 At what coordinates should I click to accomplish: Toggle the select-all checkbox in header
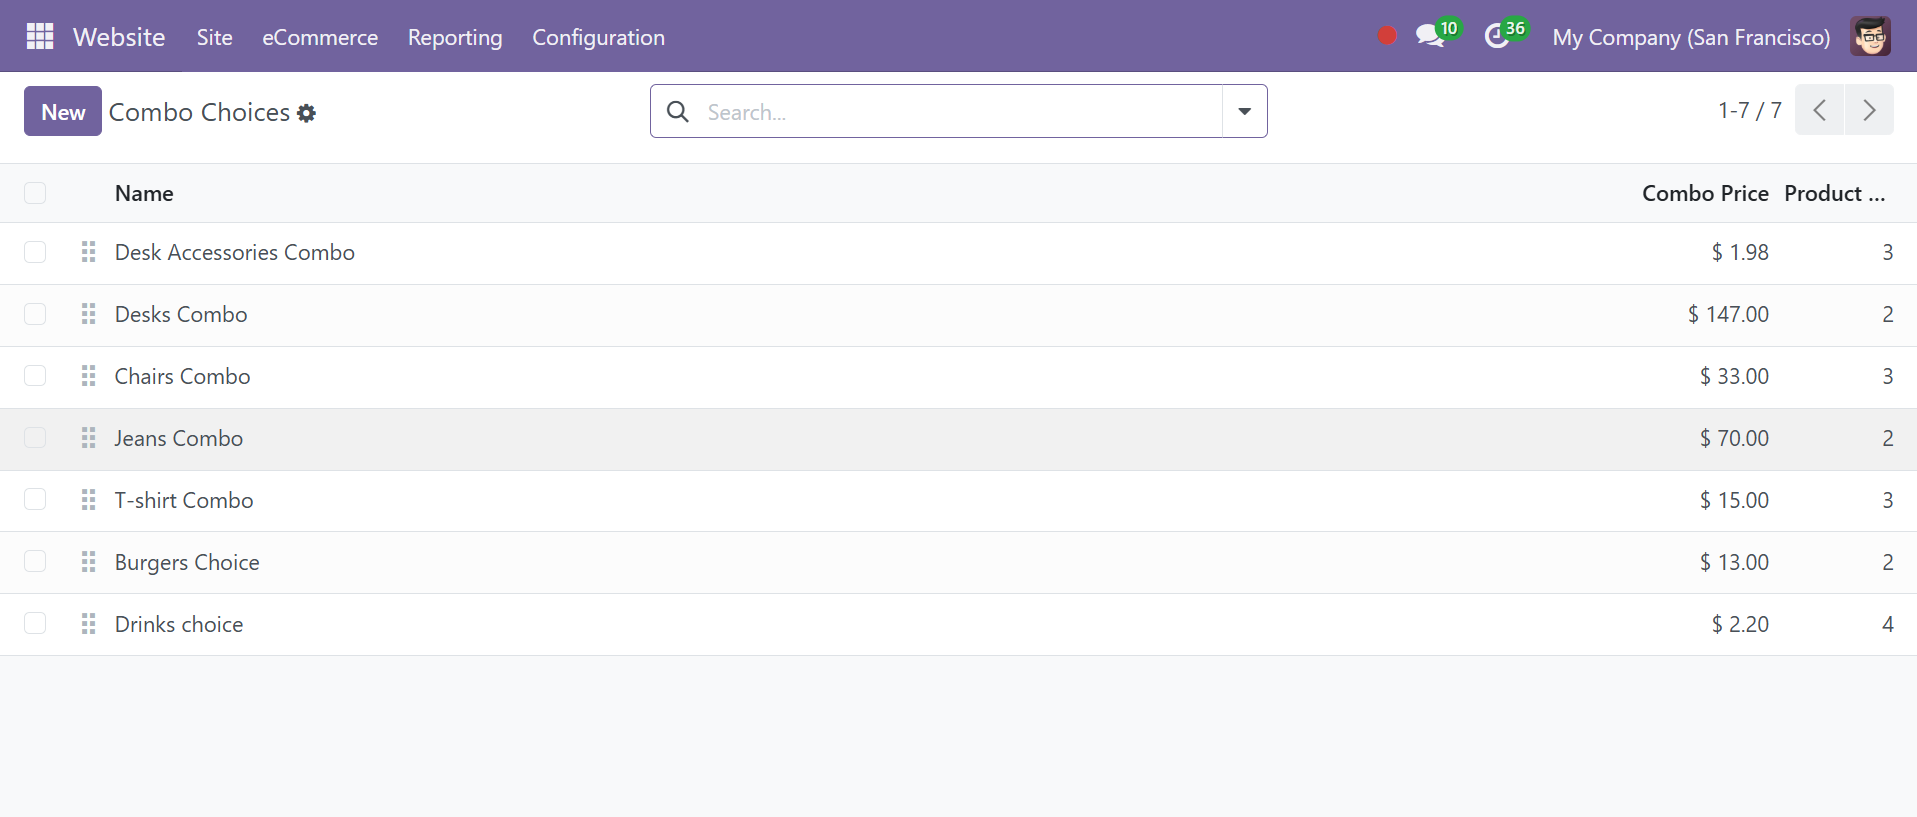(35, 193)
